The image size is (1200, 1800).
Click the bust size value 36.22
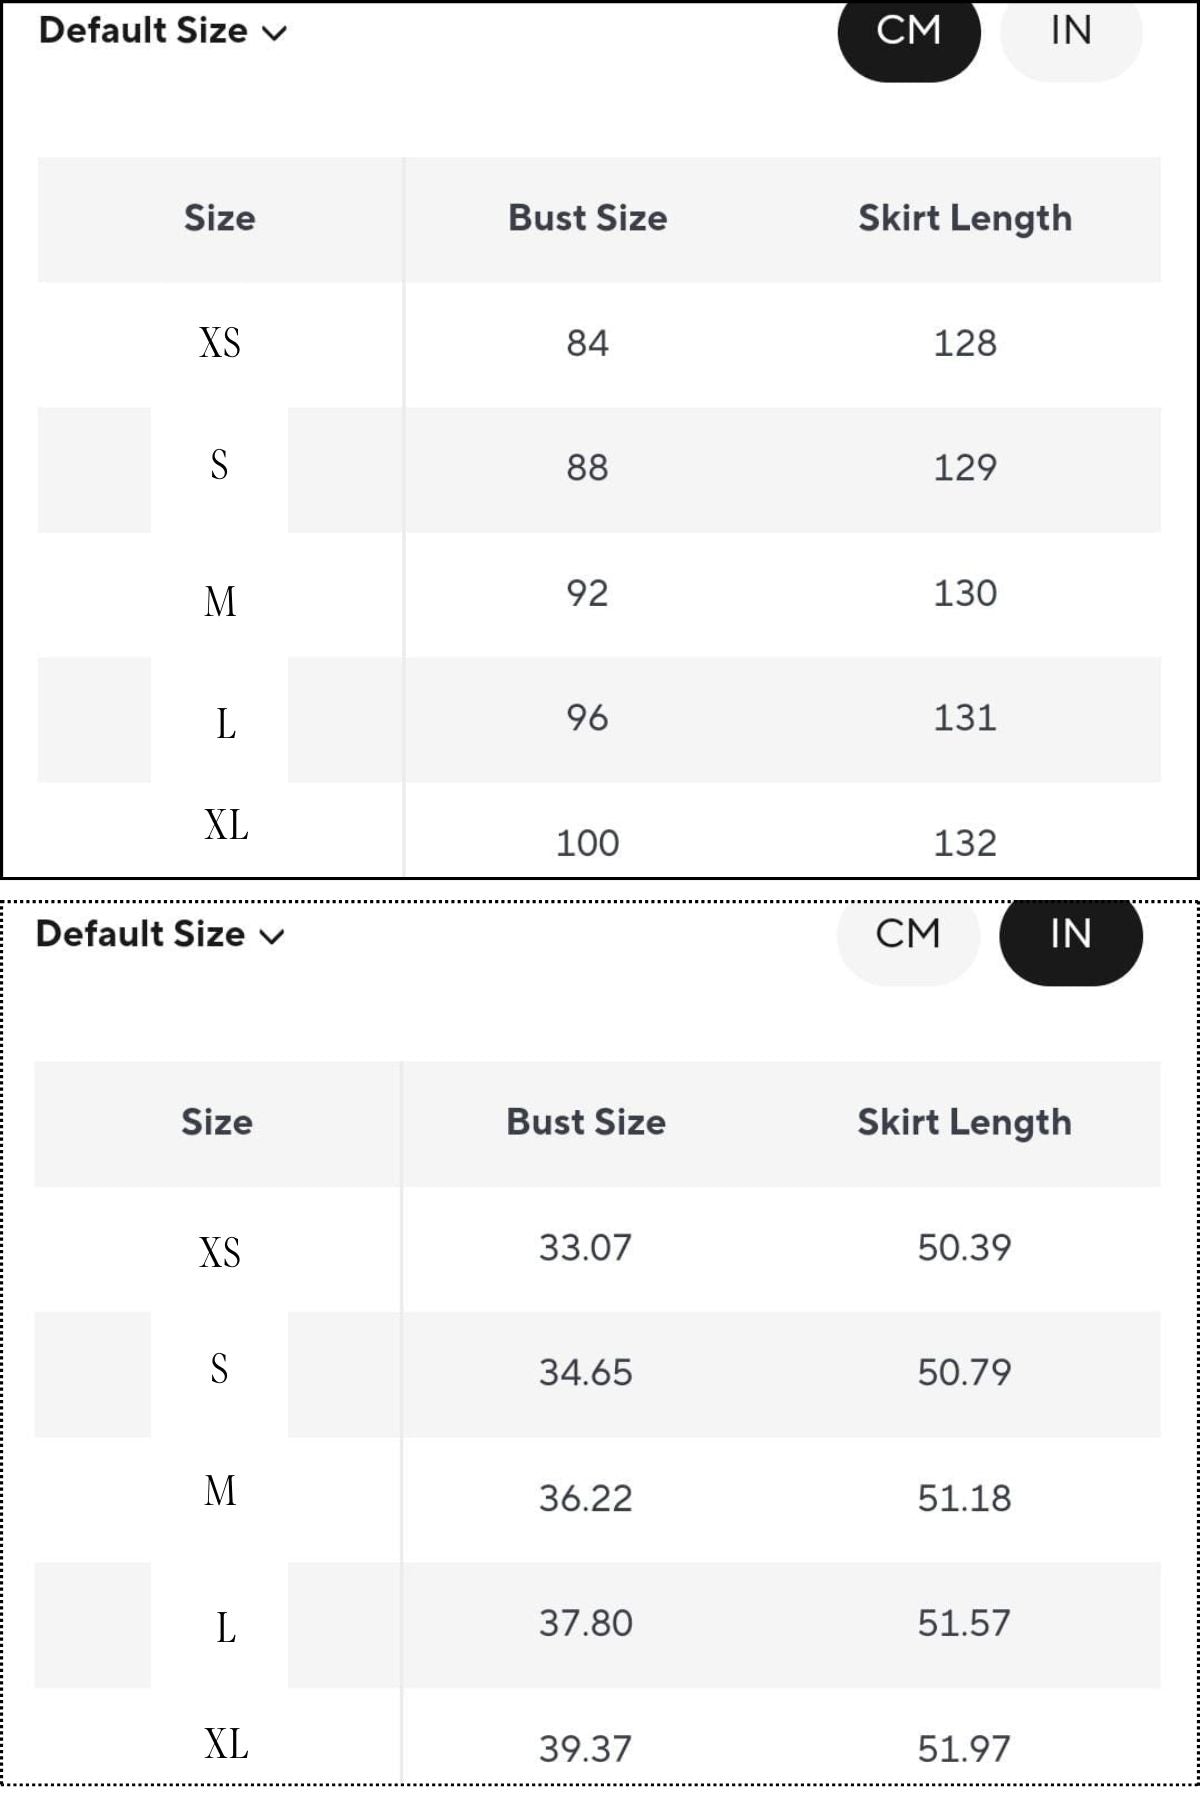[x=585, y=1498]
